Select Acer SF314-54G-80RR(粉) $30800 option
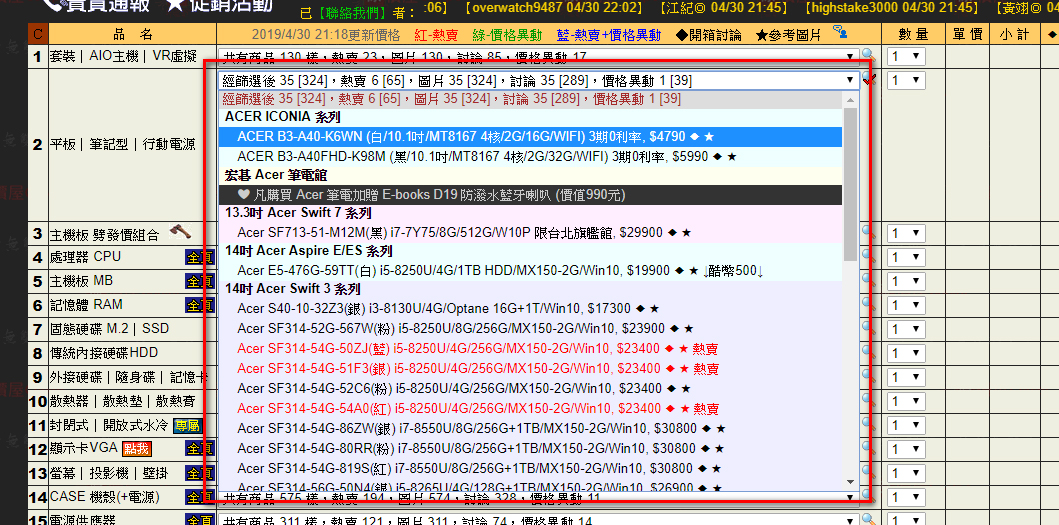This screenshot has height=525, width=1059. pos(530,449)
